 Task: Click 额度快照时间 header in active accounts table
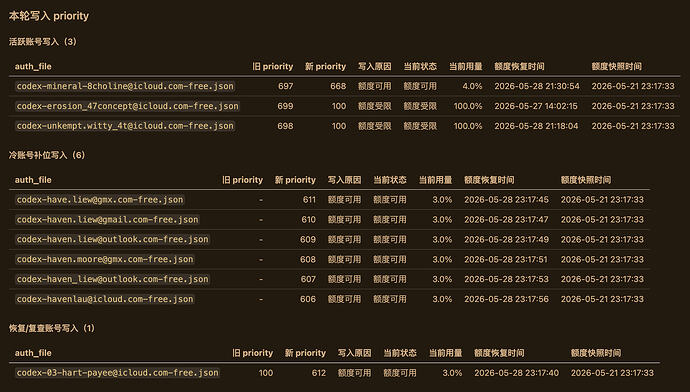pyautogui.click(x=617, y=66)
